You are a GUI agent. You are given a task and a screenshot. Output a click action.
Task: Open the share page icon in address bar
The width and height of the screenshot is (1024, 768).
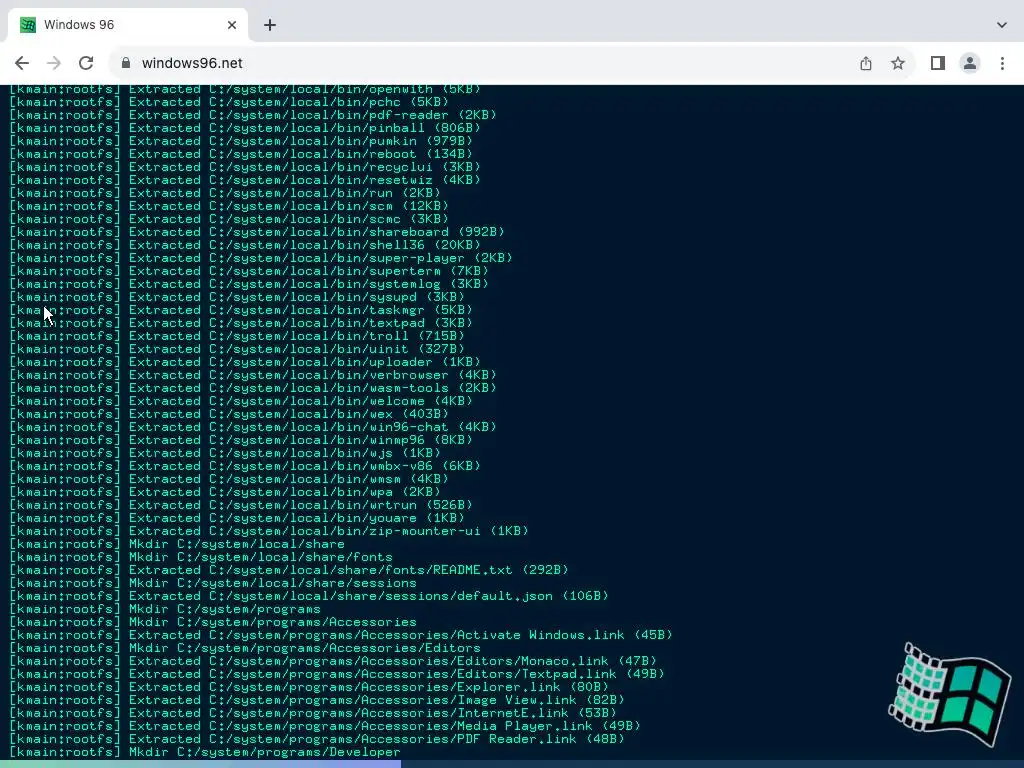point(866,63)
